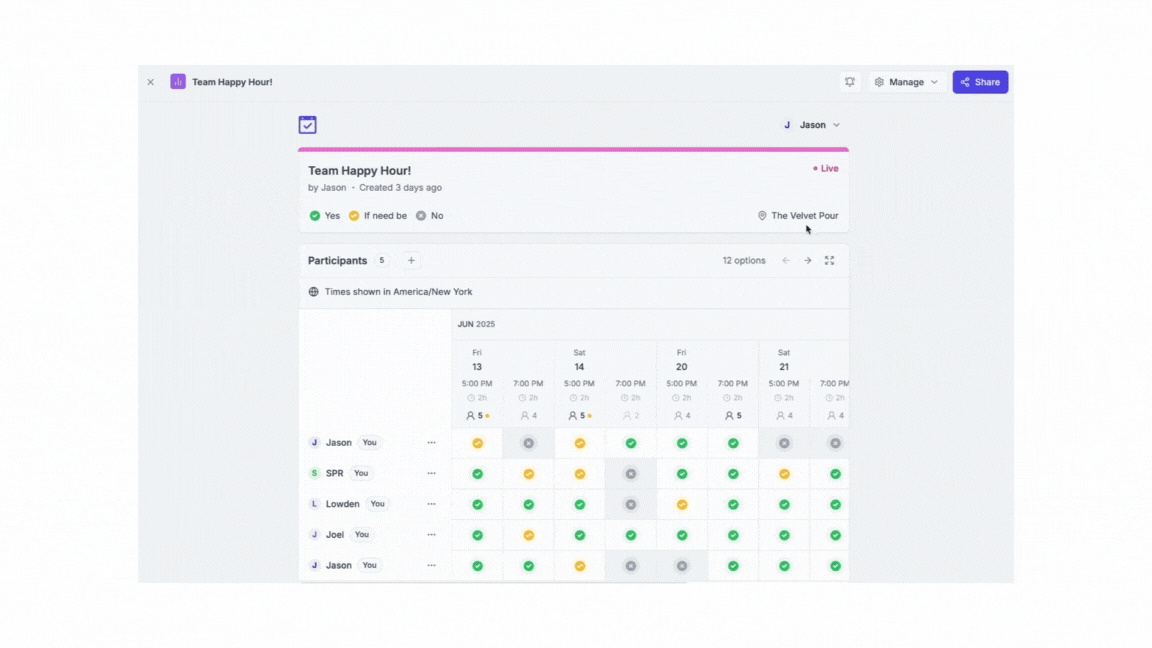Select the Fri 13 5:00 PM column header
This screenshot has width=1152, height=648.
pos(477,383)
